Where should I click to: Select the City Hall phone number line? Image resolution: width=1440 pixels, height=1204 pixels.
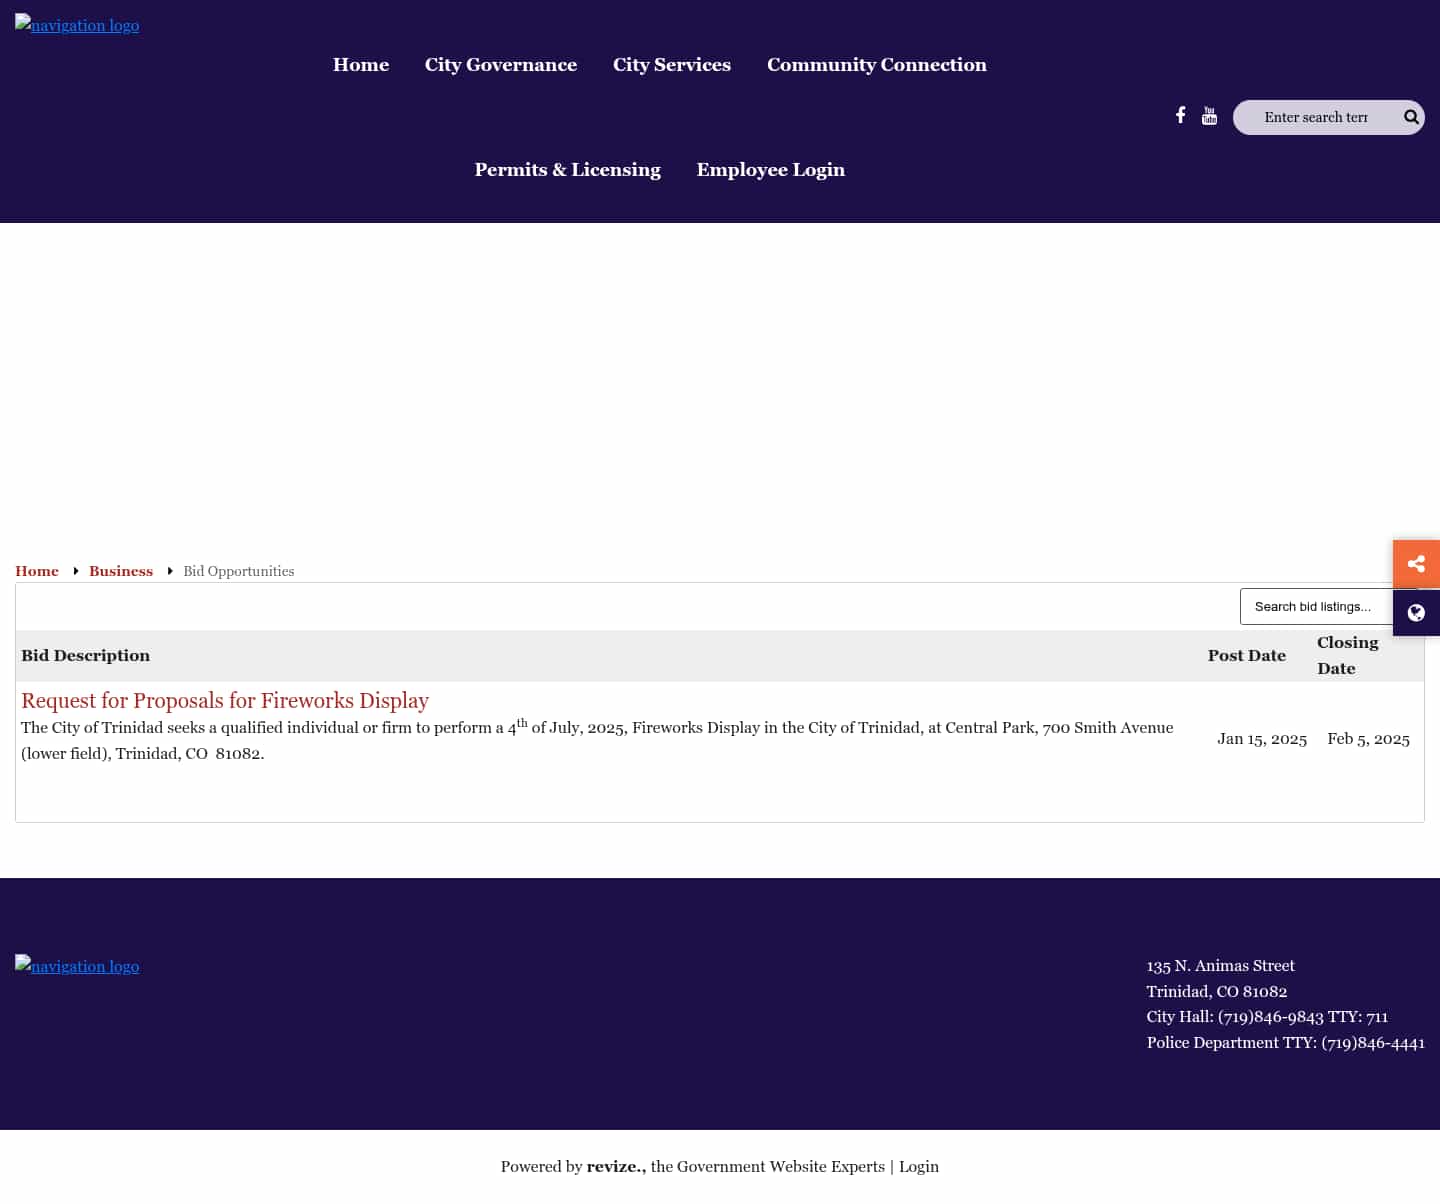(1267, 1016)
